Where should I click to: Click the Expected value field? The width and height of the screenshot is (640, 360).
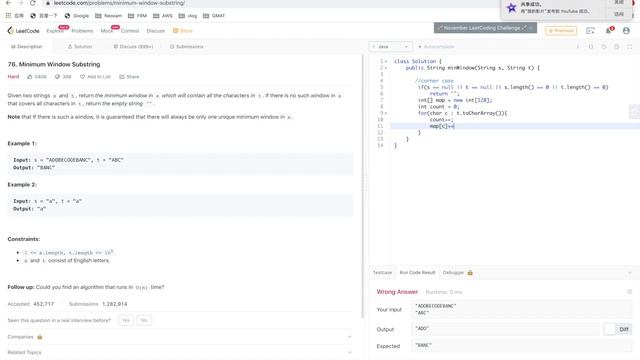(x=522, y=346)
